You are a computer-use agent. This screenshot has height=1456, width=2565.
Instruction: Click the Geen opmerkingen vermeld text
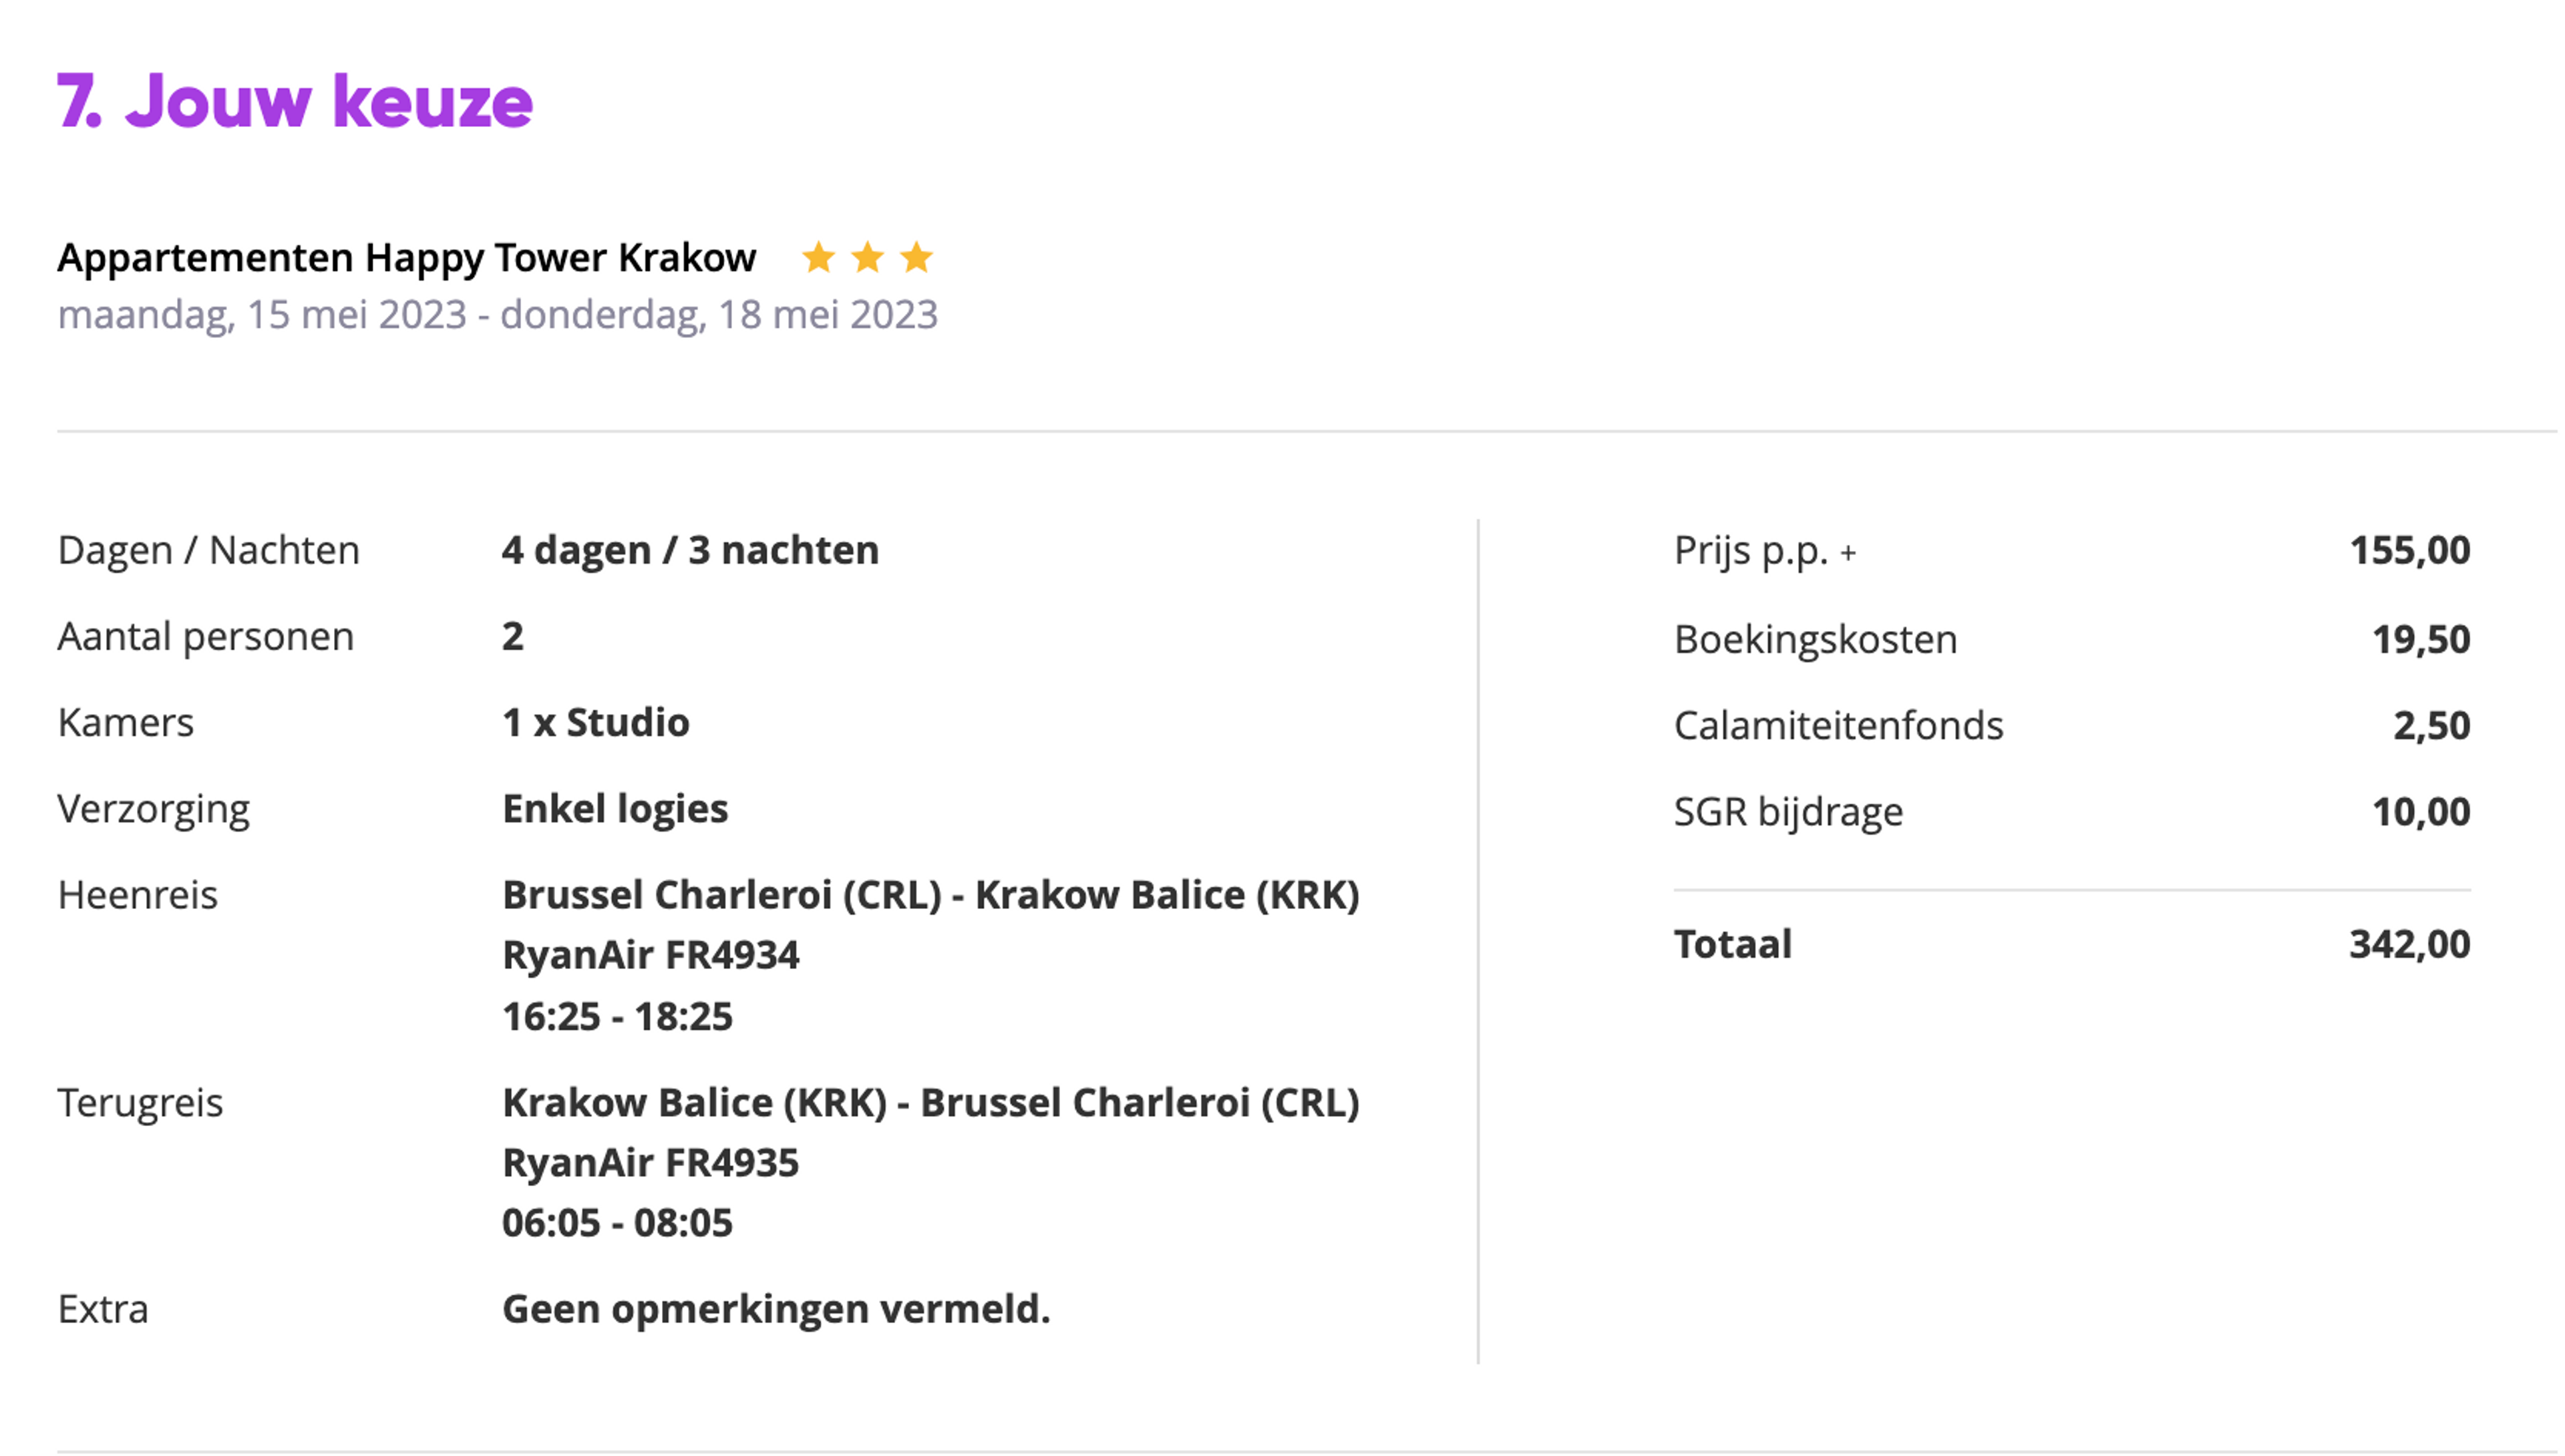click(777, 1309)
